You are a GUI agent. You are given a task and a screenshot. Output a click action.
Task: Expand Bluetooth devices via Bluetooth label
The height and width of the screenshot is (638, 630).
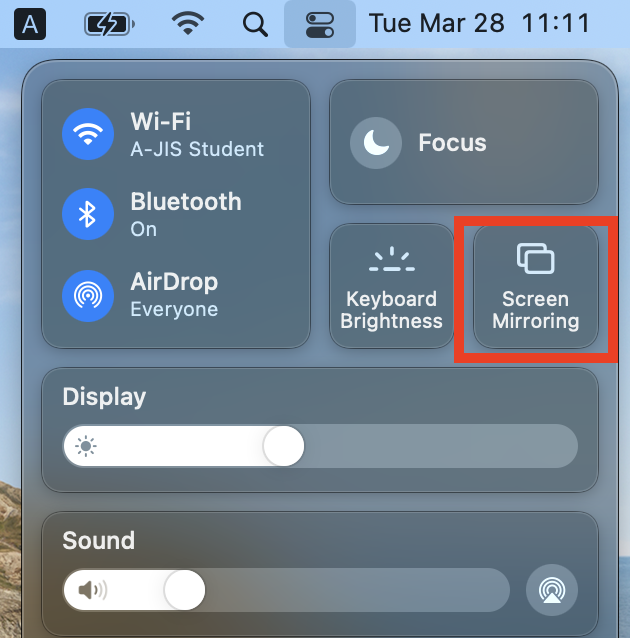(x=186, y=201)
